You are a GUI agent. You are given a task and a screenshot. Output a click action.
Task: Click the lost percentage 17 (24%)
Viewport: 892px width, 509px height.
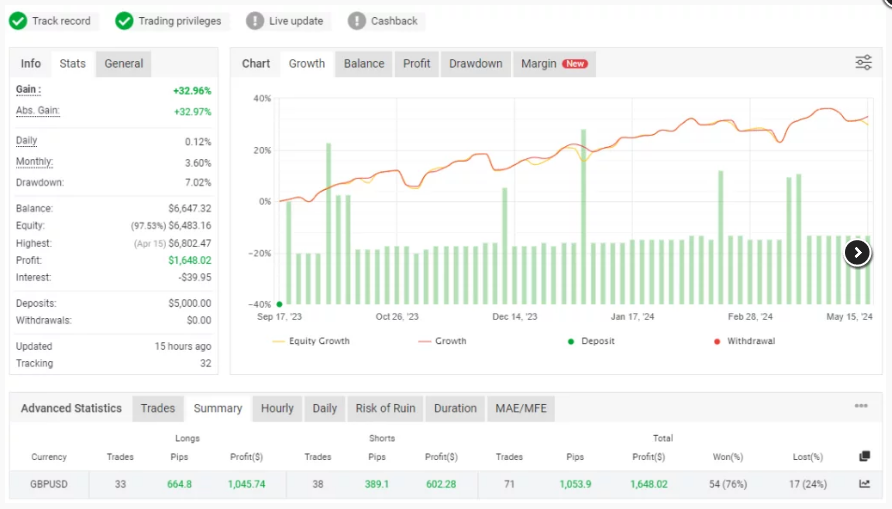click(x=808, y=484)
